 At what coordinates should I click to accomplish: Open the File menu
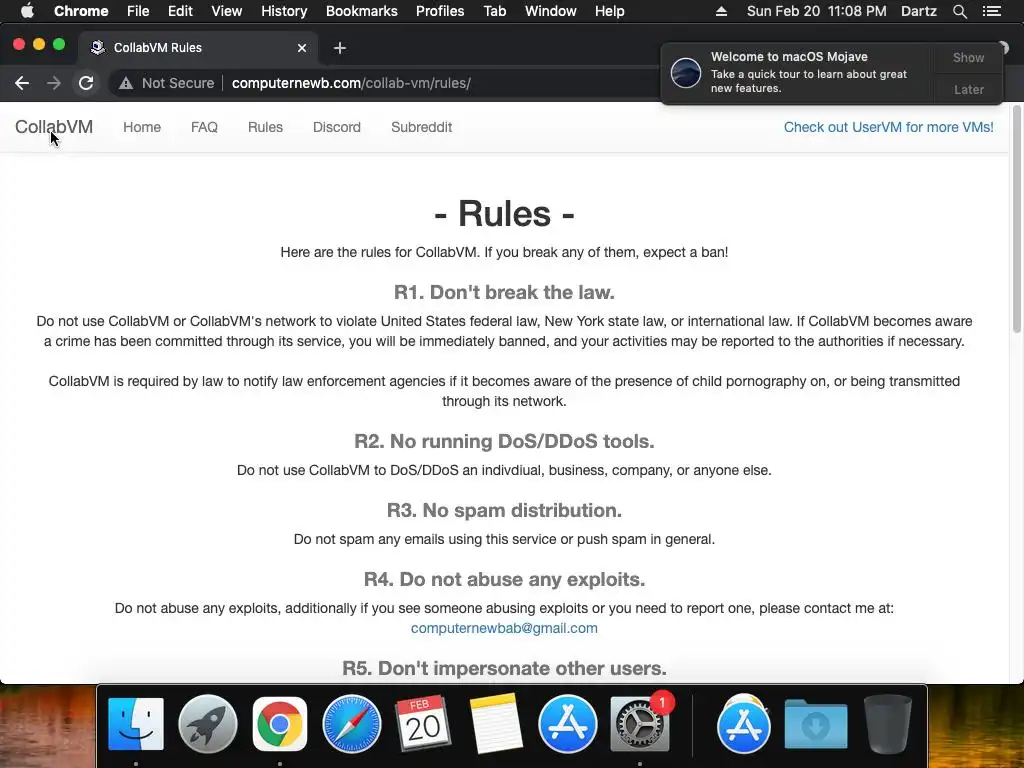[138, 11]
